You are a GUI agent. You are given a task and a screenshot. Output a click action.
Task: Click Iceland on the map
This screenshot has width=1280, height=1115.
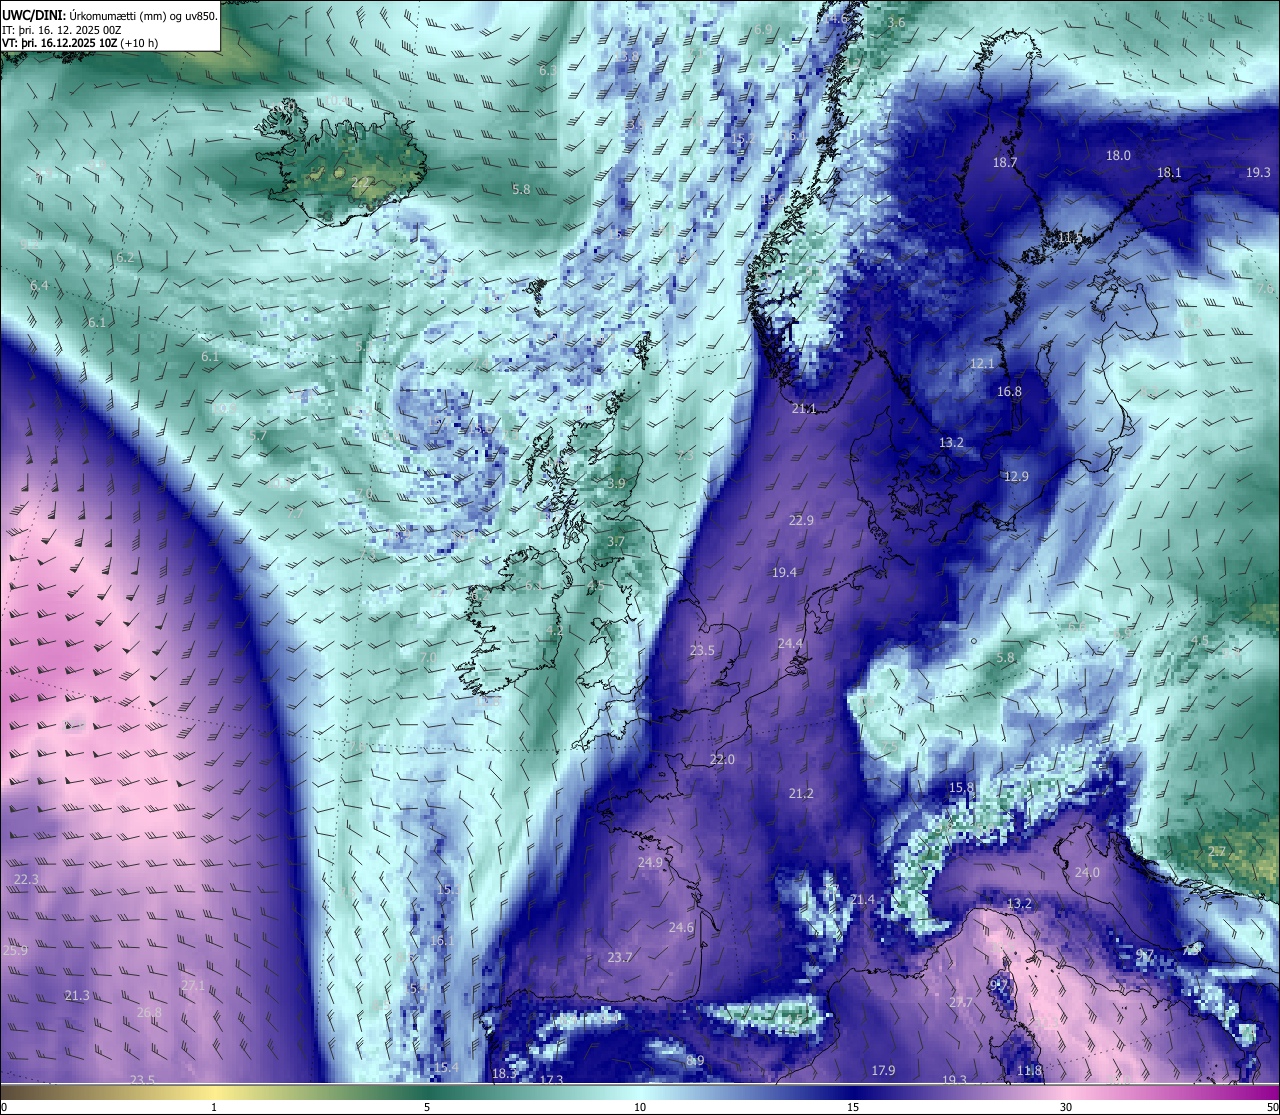(x=340, y=160)
